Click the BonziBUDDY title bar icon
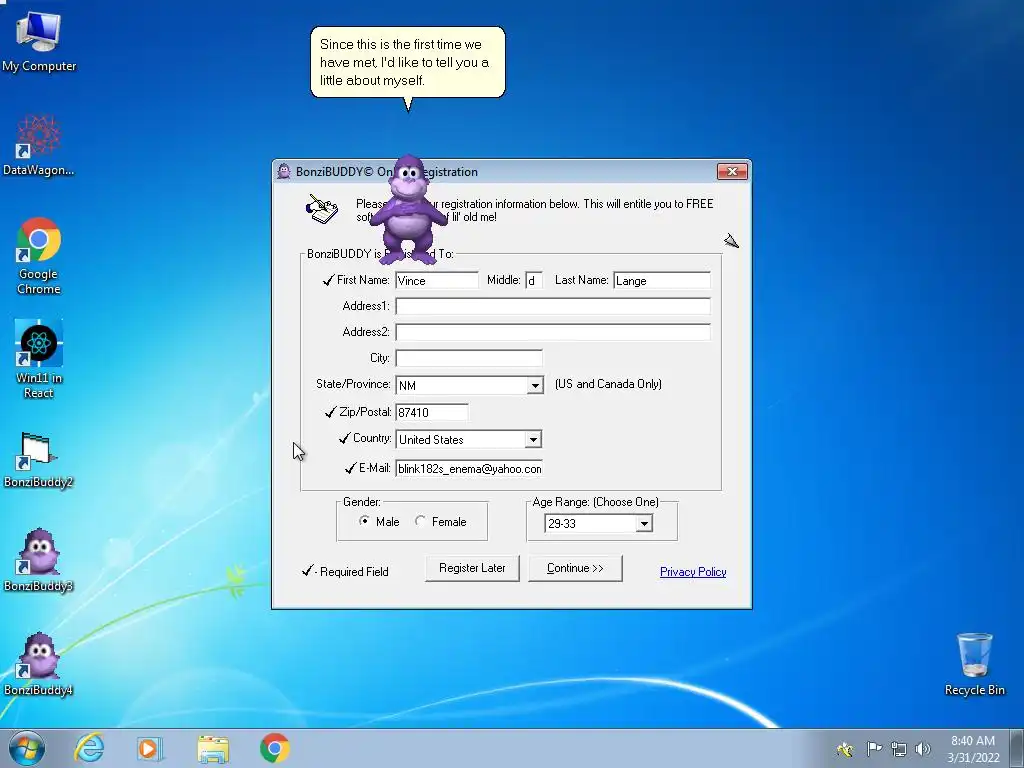Image resolution: width=1024 pixels, height=768 pixels. (x=283, y=172)
